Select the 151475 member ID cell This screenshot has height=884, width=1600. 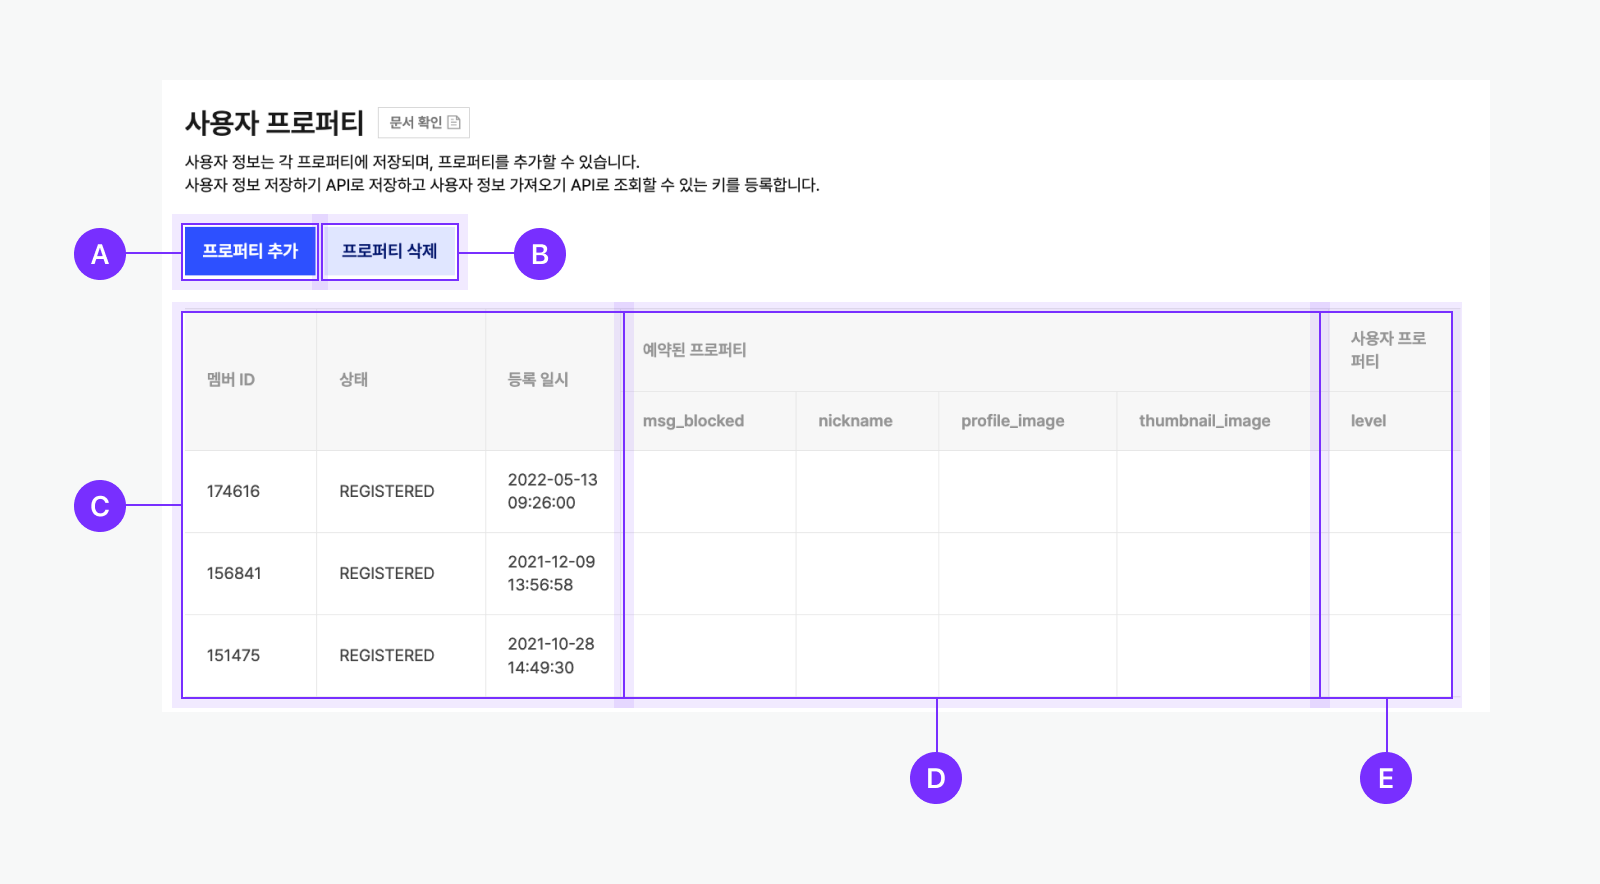233,656
